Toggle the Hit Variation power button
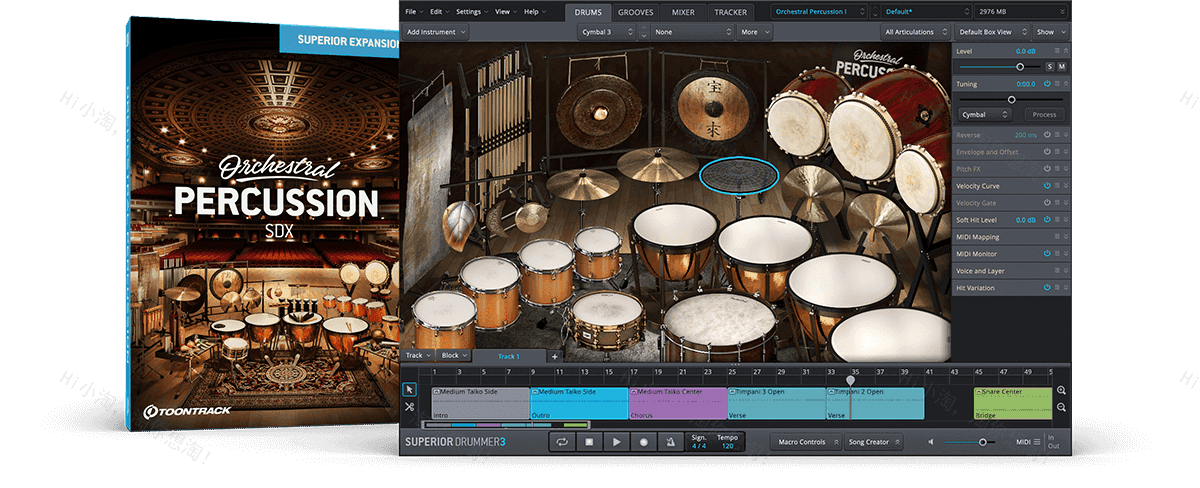The height and width of the screenshot is (488, 1200). tap(1047, 288)
